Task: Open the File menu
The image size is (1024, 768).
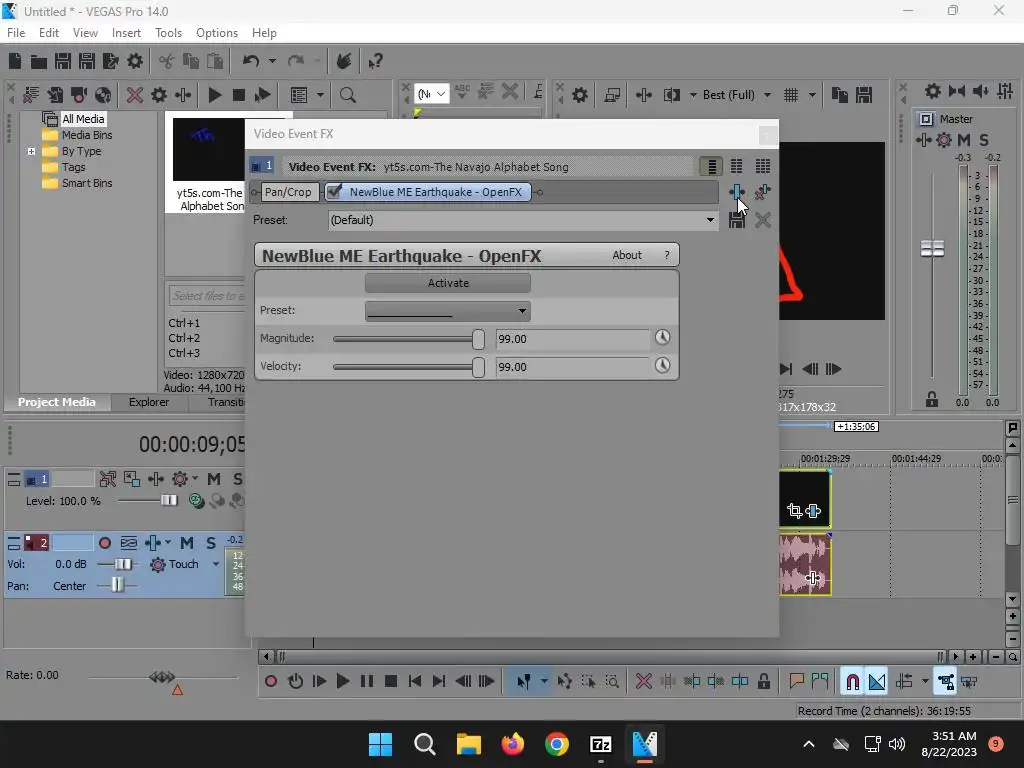Action: (x=16, y=33)
